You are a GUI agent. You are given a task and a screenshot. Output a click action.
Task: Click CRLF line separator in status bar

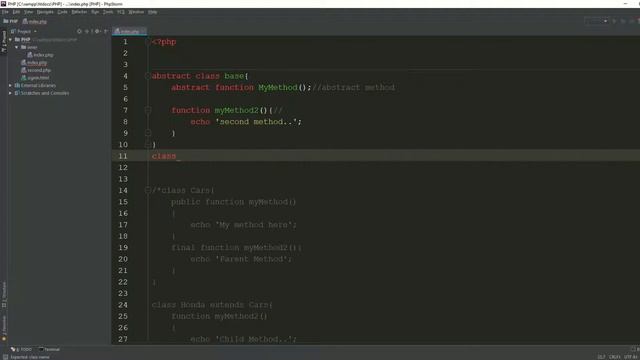click(615, 357)
